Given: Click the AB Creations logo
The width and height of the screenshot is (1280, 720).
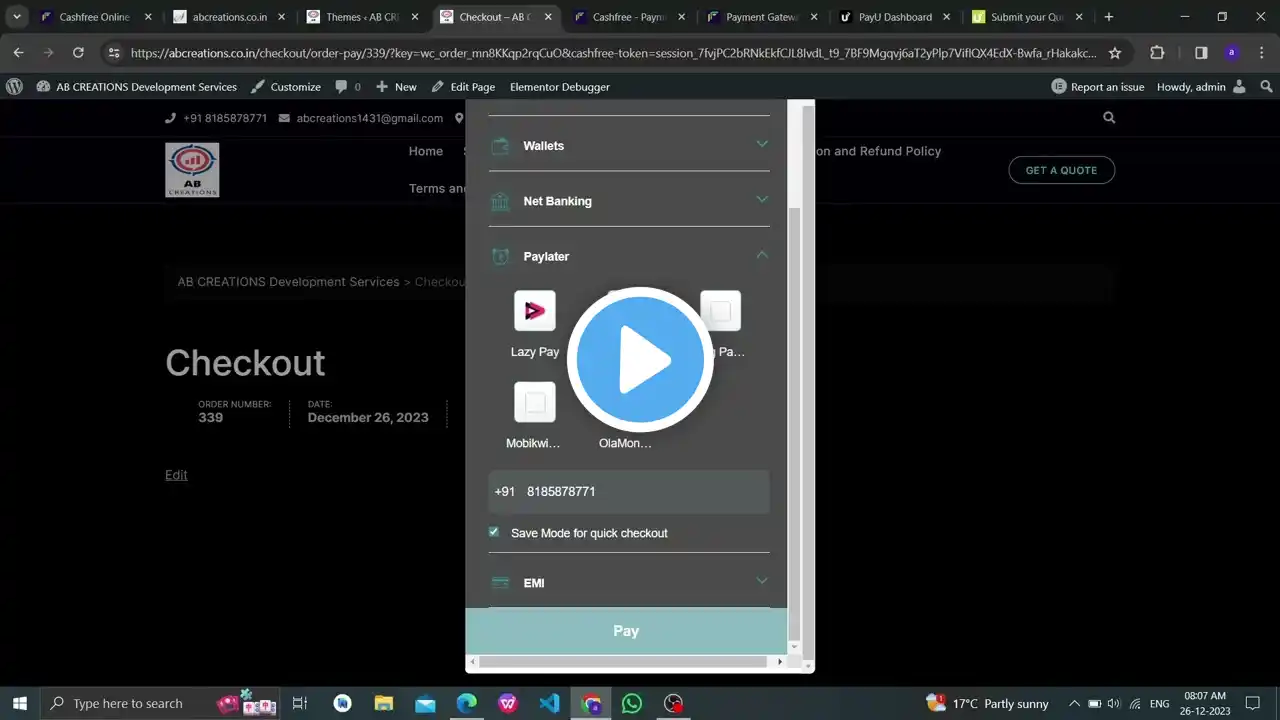Looking at the screenshot, I should tap(192, 169).
